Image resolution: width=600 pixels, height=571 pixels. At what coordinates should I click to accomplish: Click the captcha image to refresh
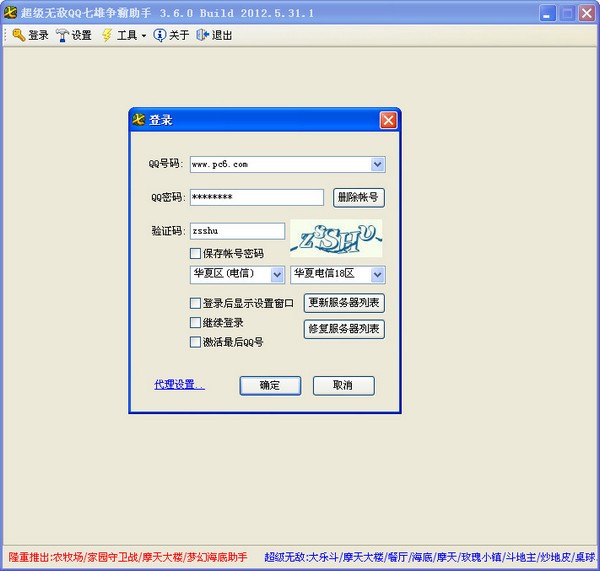(336, 238)
